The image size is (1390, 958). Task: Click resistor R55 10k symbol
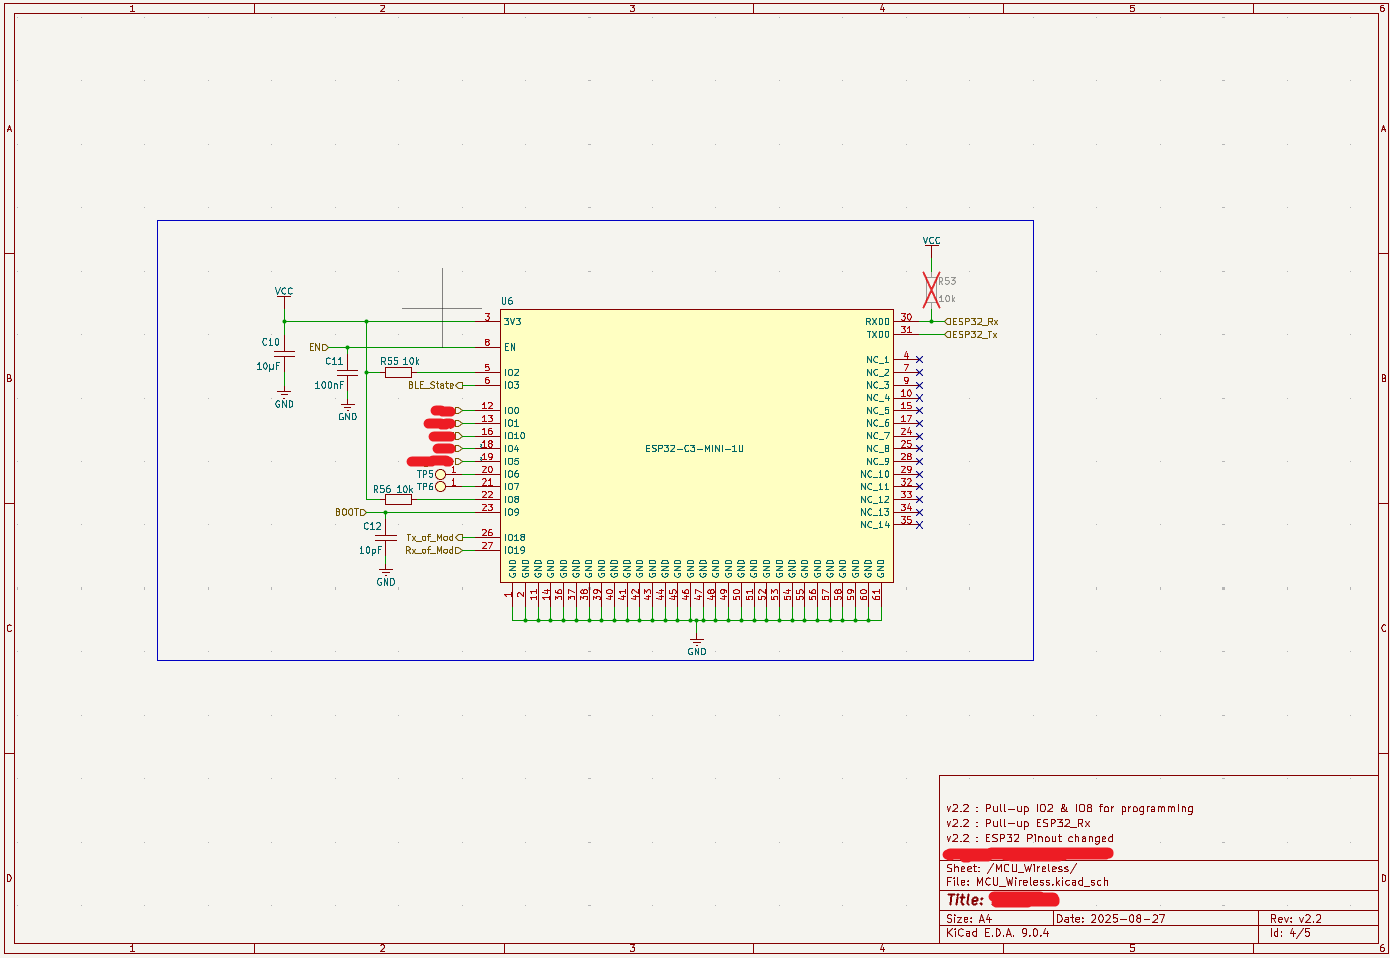point(398,372)
